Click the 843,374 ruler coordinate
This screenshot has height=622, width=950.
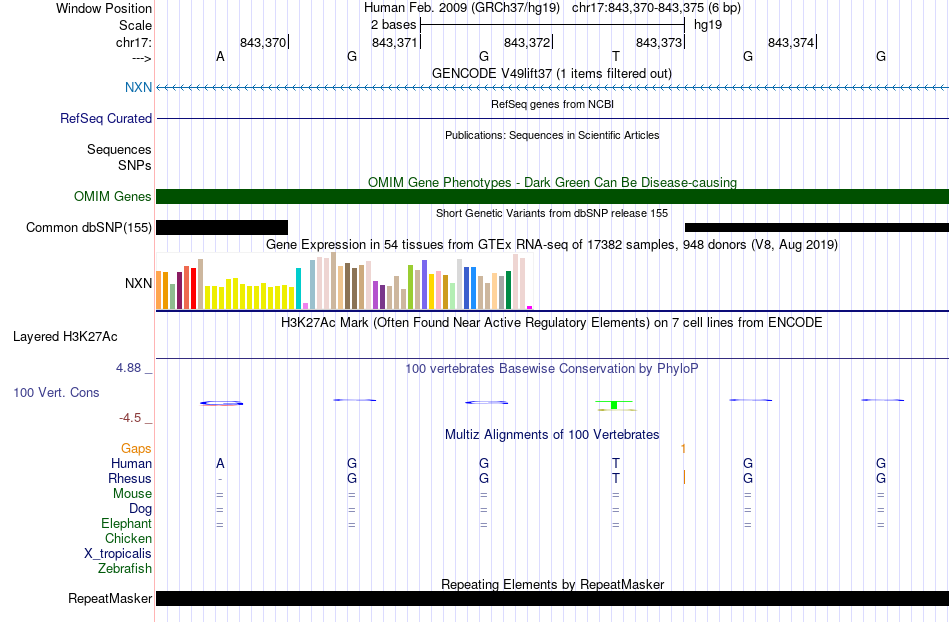coord(791,42)
